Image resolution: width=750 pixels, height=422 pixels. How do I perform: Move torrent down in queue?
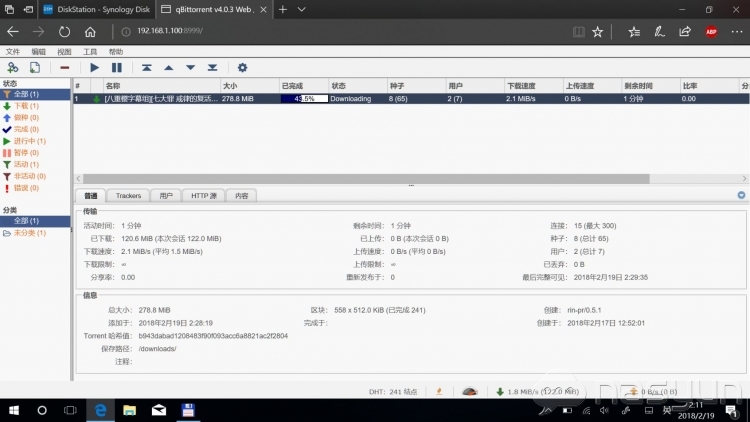[x=190, y=67]
